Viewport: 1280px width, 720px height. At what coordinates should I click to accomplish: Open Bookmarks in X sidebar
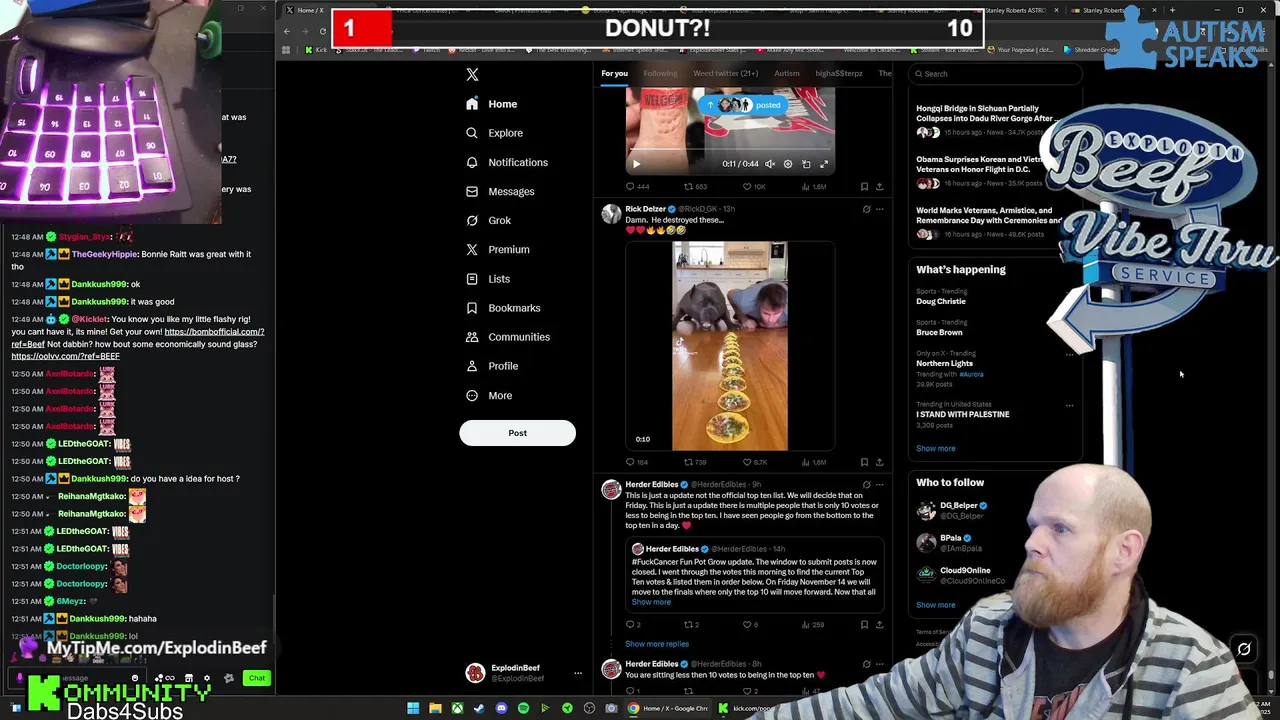tap(502, 308)
